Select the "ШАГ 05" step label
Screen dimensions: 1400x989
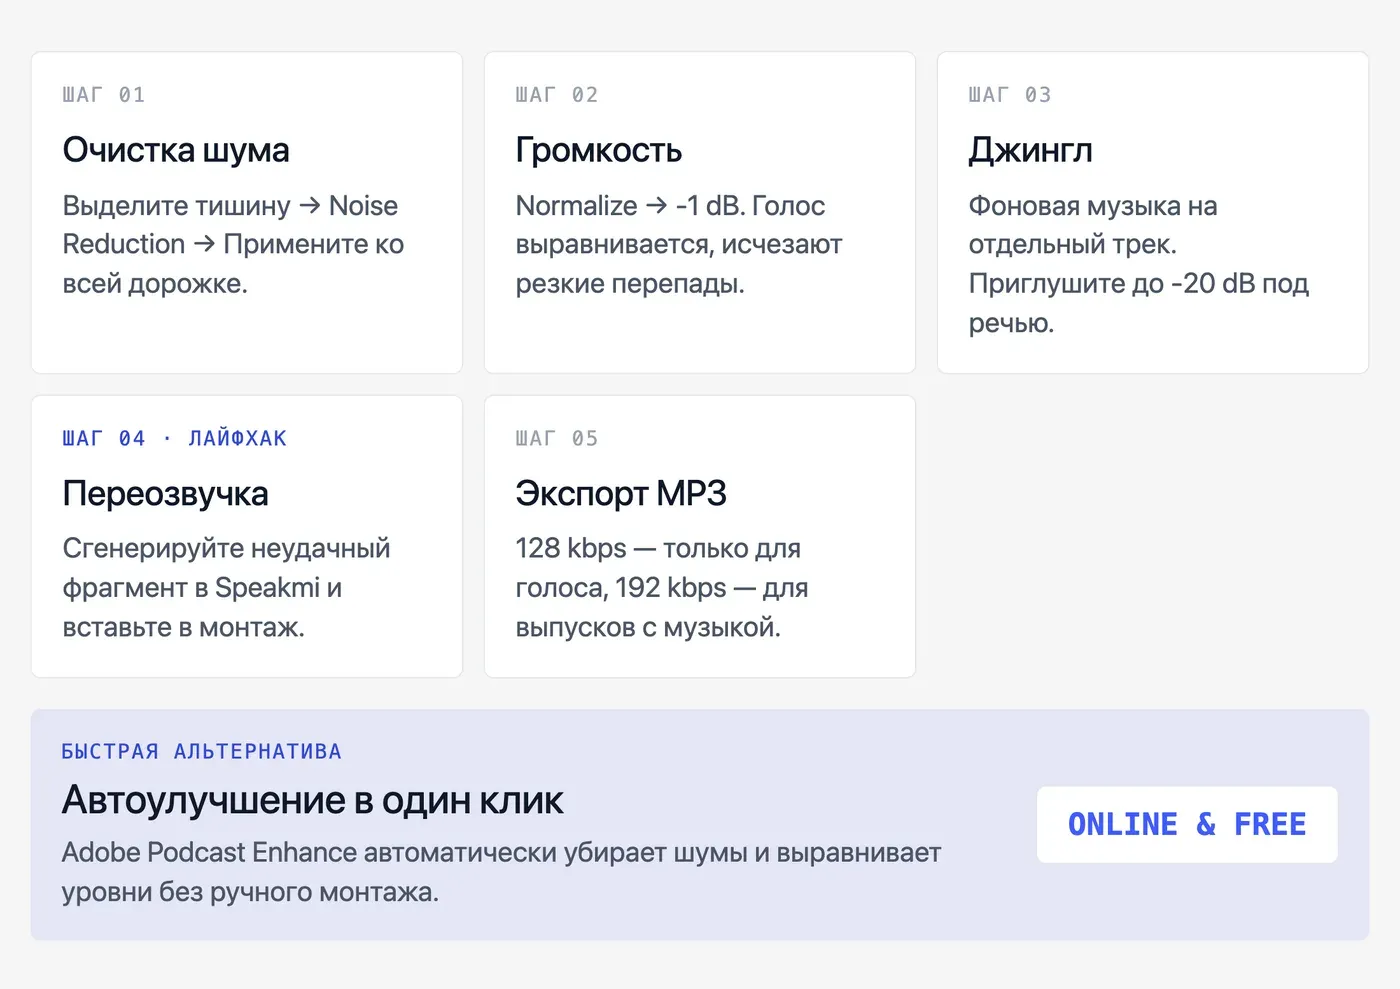[557, 438]
